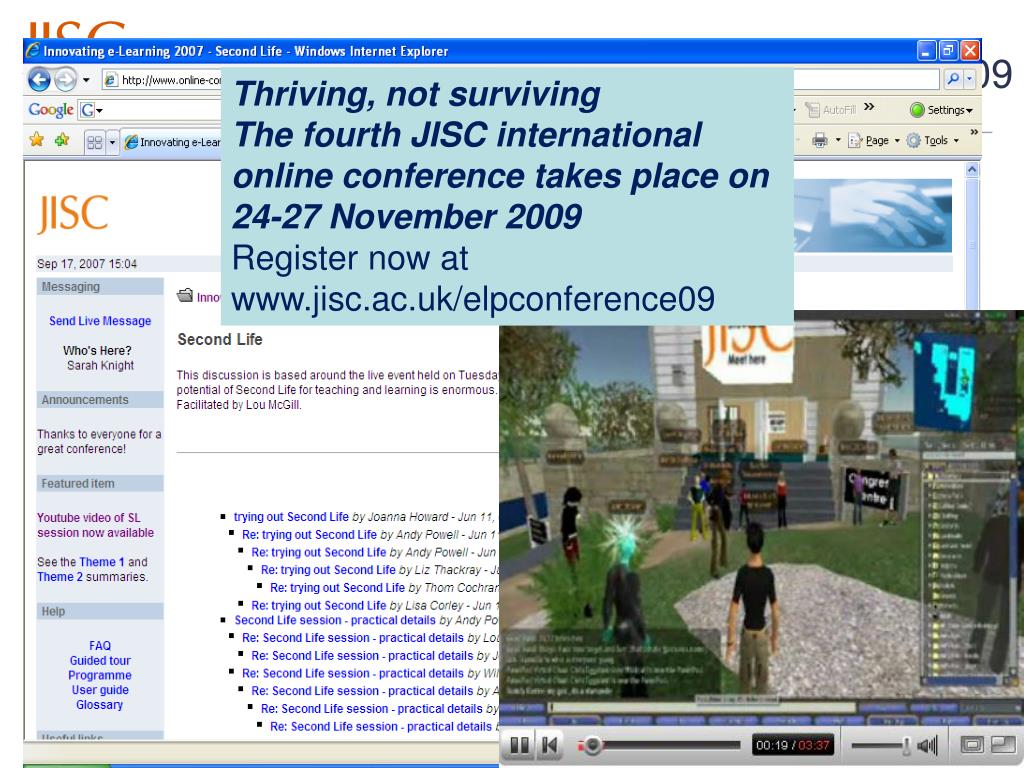The image size is (1024, 768).
Task: Pause the Second Life video
Action: pos(519,744)
